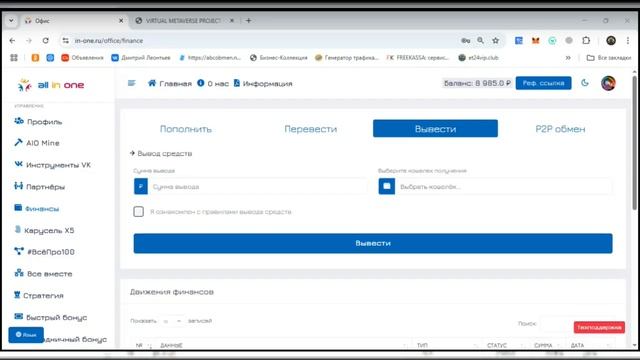Open Инструменты VK in sidebar
Image resolution: width=640 pixels, height=360 pixels.
coord(52,165)
